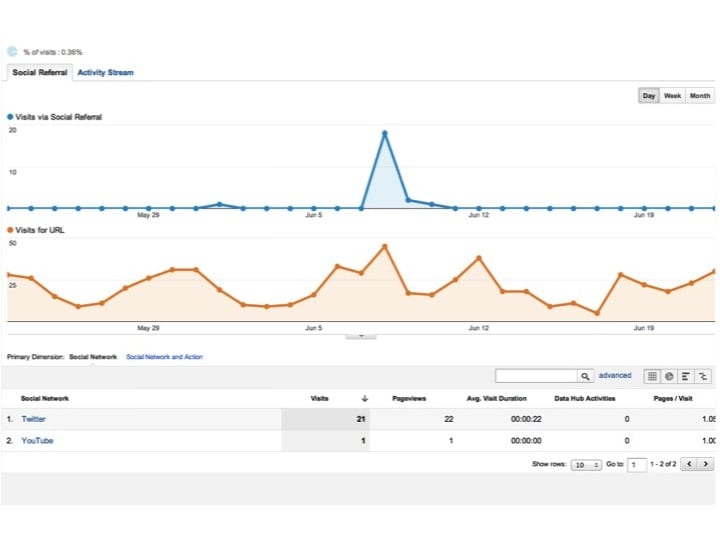This screenshot has height=540, width=720.
Task: Open the Twitter social network link
Action: point(33,419)
